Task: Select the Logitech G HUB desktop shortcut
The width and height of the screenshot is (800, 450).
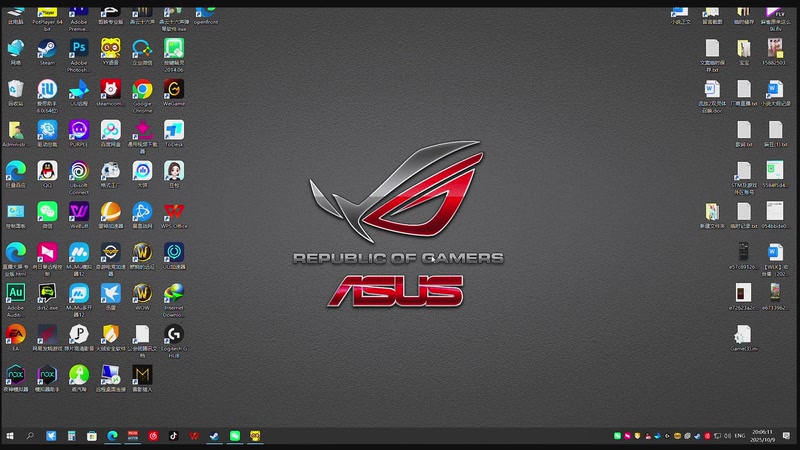Action: tap(173, 341)
